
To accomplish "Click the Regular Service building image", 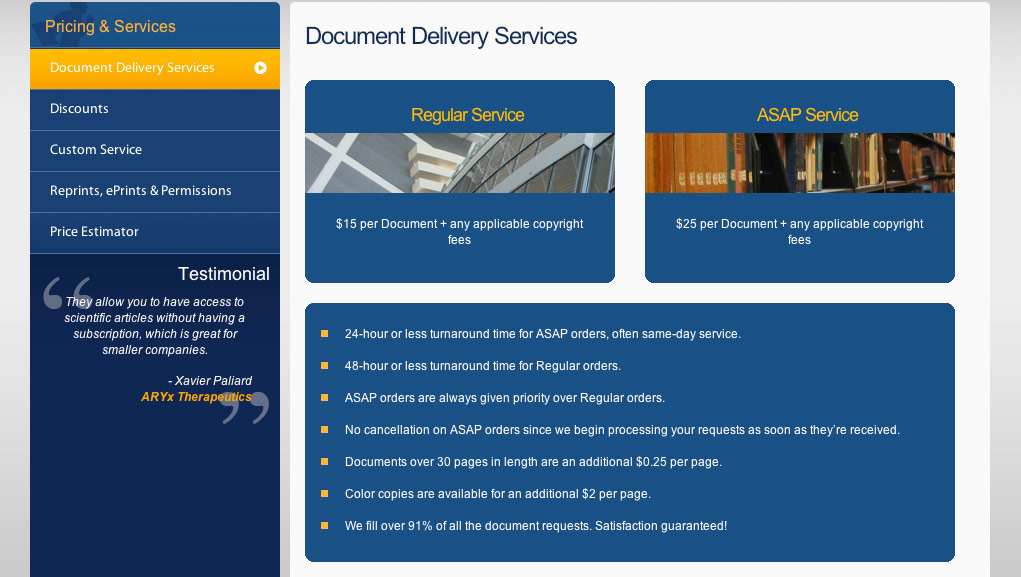I will point(460,163).
